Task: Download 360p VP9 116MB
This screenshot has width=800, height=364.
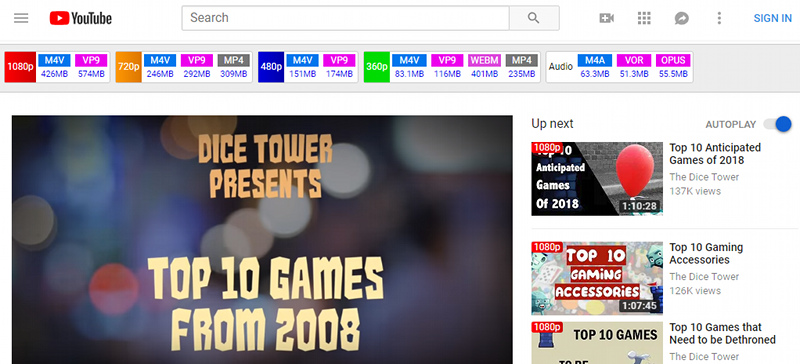Action: (x=447, y=67)
